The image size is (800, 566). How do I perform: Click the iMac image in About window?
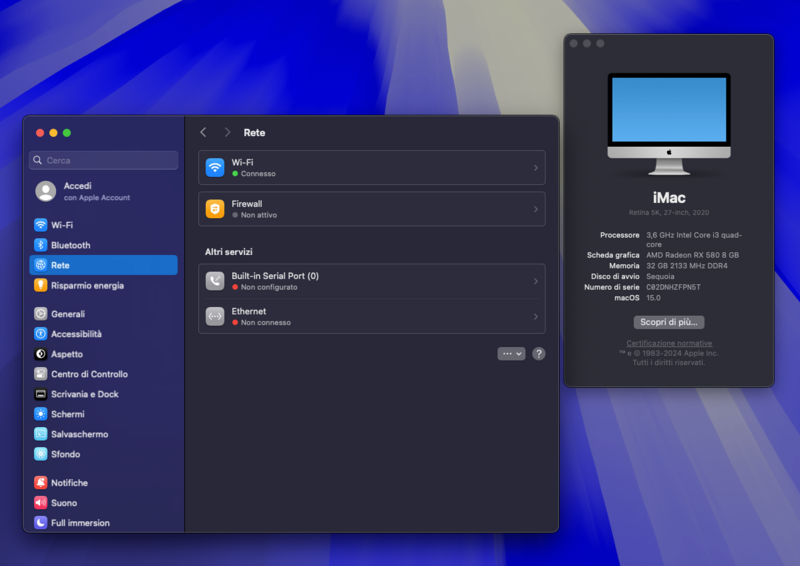pos(669,124)
